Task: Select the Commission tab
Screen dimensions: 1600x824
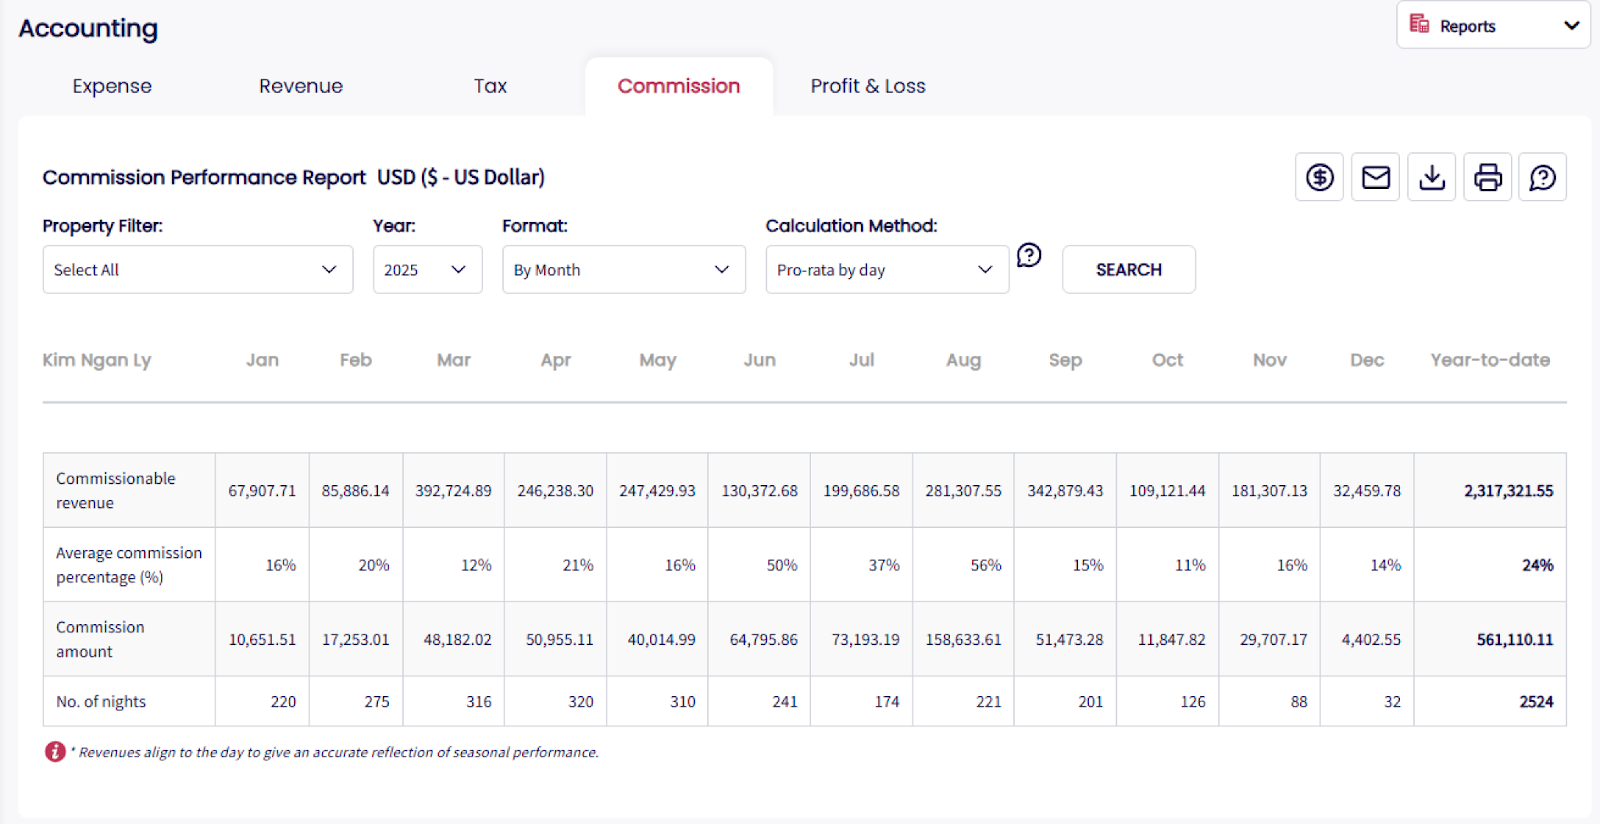Action: (679, 86)
